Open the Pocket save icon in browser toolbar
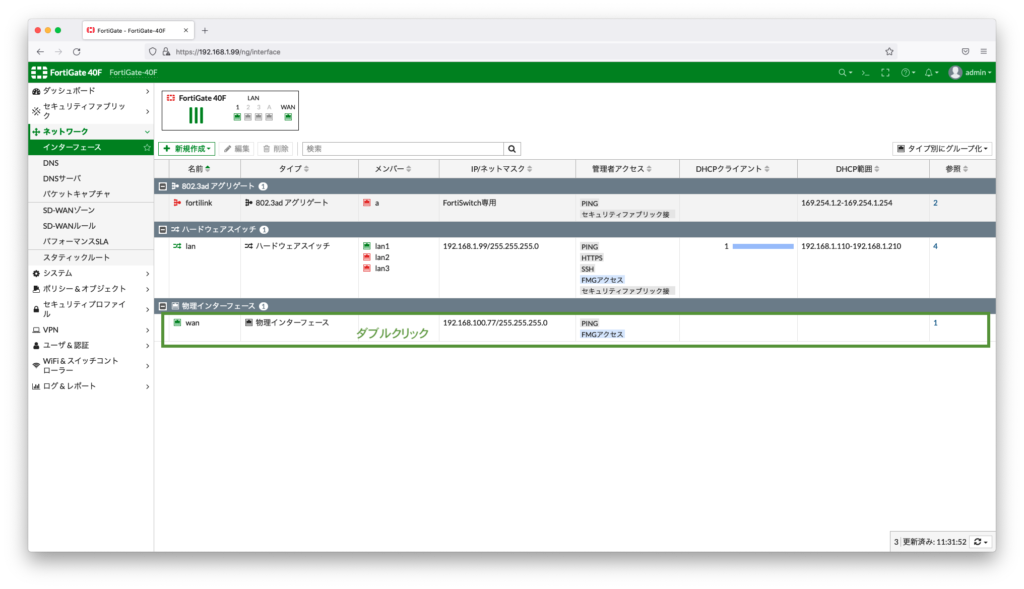Screen dimensions: 1024x589 [965, 52]
